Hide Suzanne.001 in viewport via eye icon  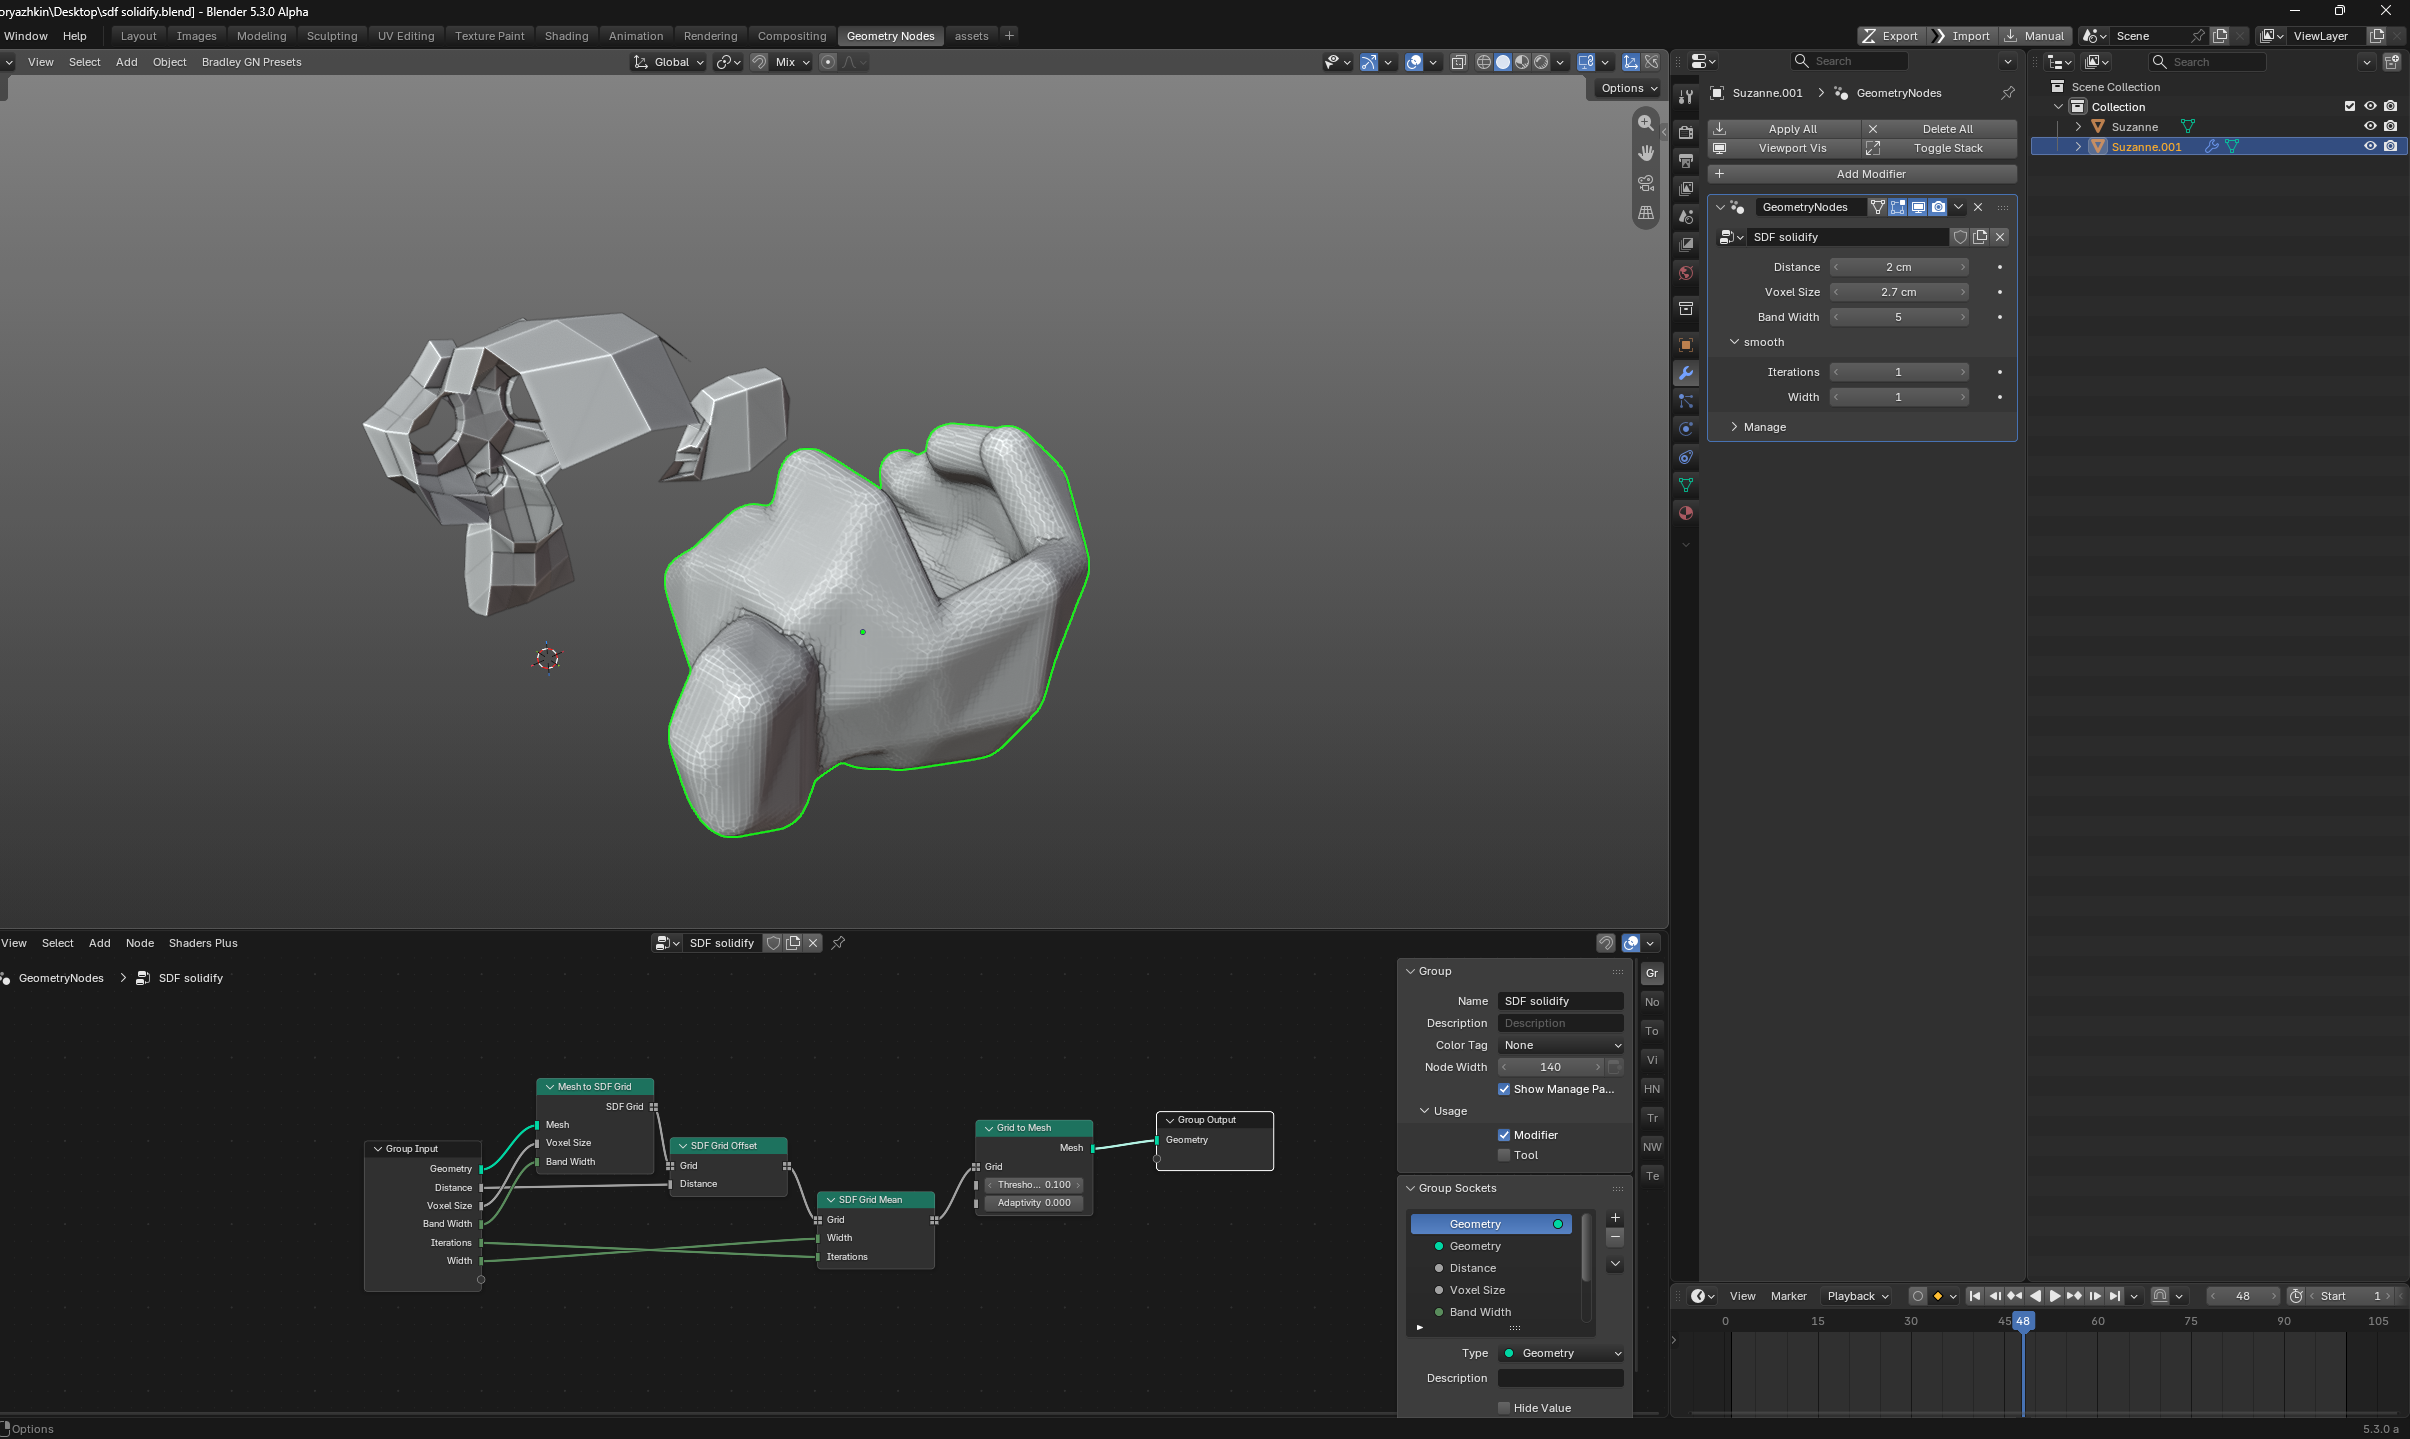2370,146
